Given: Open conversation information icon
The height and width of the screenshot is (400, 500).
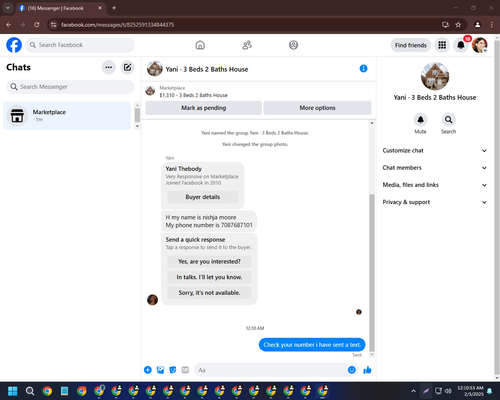Looking at the screenshot, I should coord(363,69).
